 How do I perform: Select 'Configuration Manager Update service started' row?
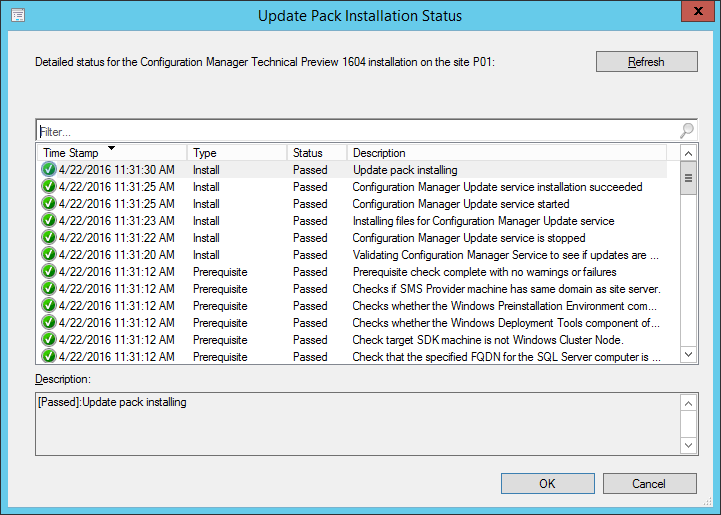[461, 204]
